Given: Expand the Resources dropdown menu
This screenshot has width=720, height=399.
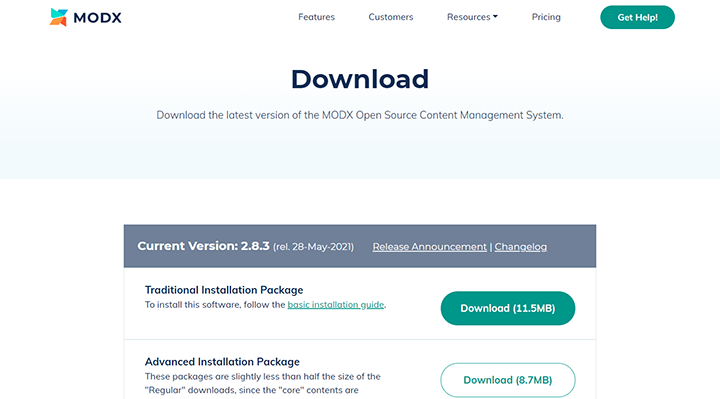Looking at the screenshot, I should [472, 17].
